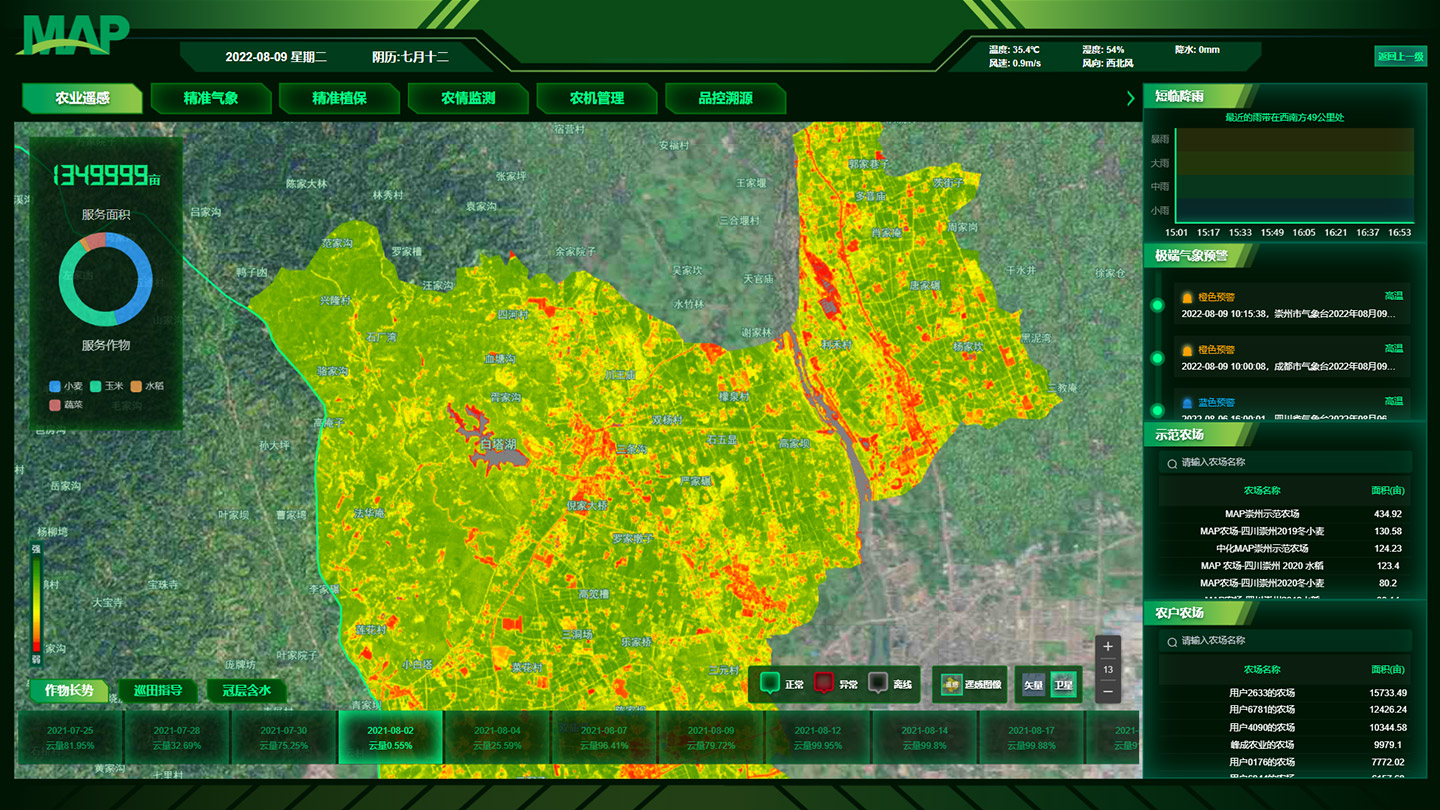The image size is (1440, 810).
Task: Open the first 橙色预警 alert card
Action: pos(1294,305)
